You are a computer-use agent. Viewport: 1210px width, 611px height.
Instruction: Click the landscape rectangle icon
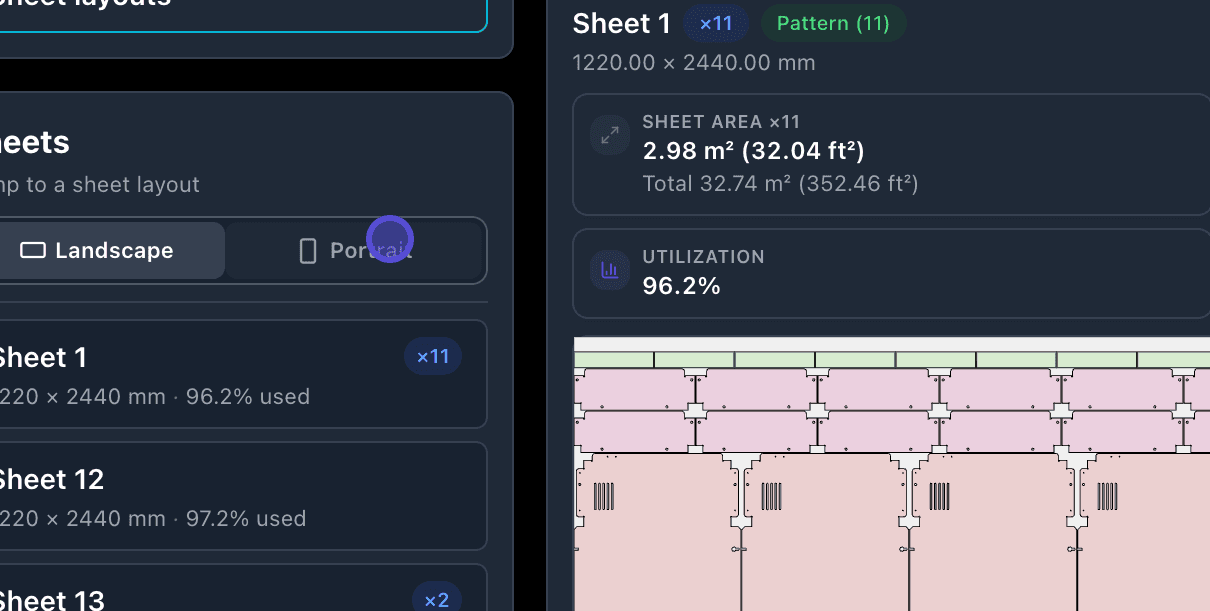[x=33, y=250]
